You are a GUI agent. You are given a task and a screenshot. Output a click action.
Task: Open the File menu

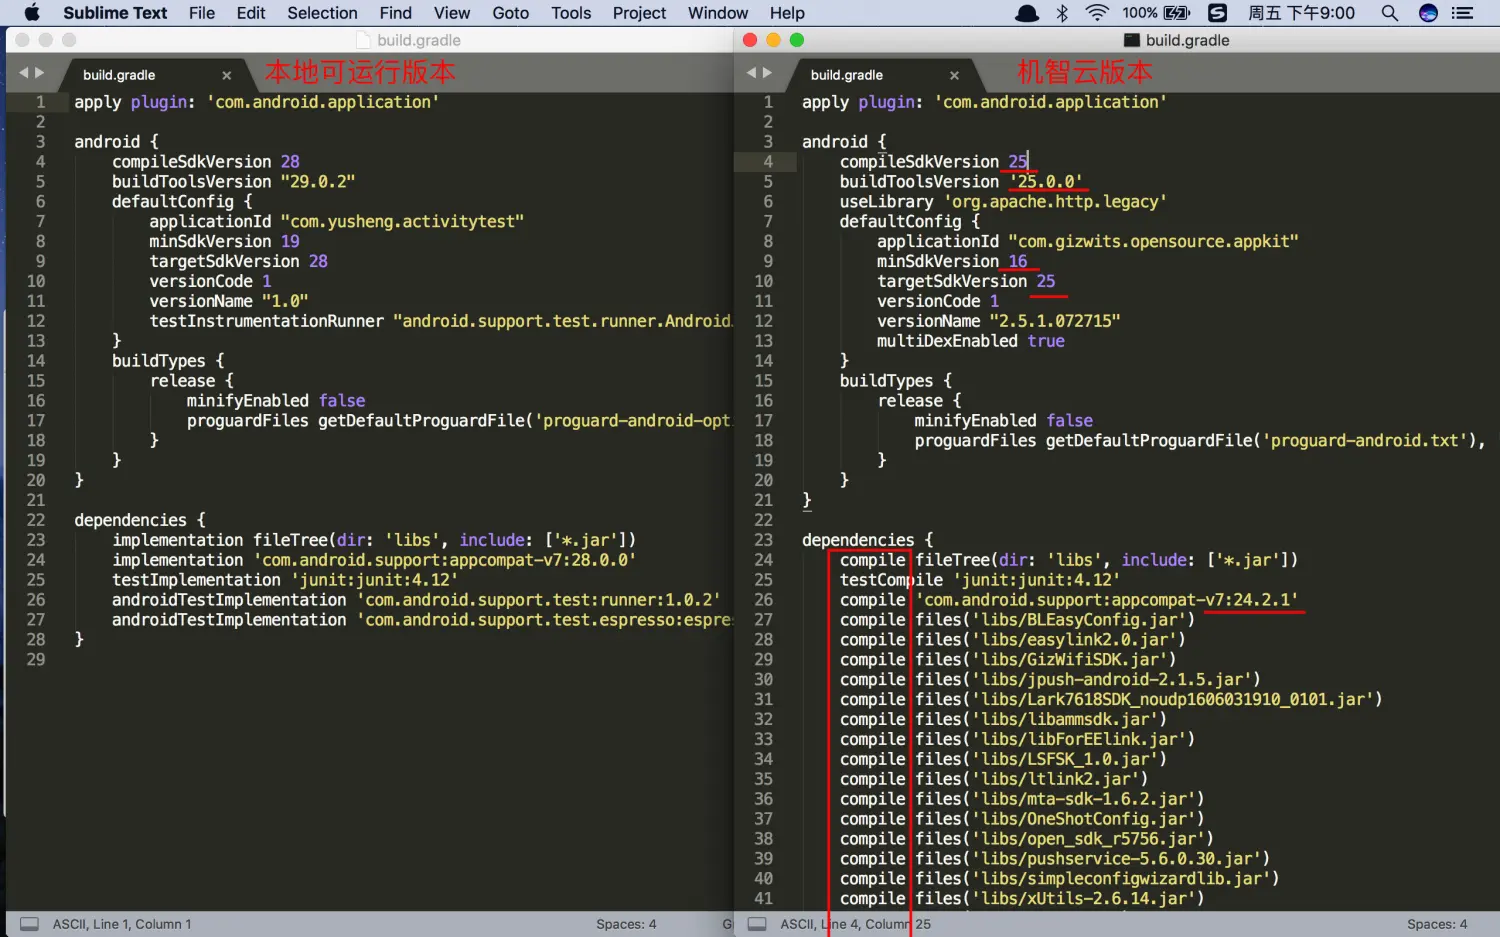[202, 13]
